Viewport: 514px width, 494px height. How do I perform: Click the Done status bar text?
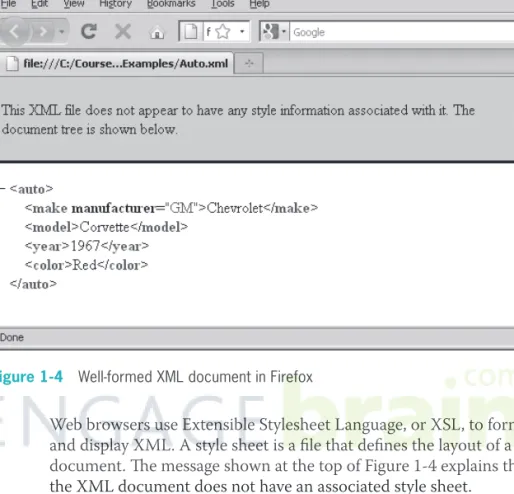tap(12, 337)
